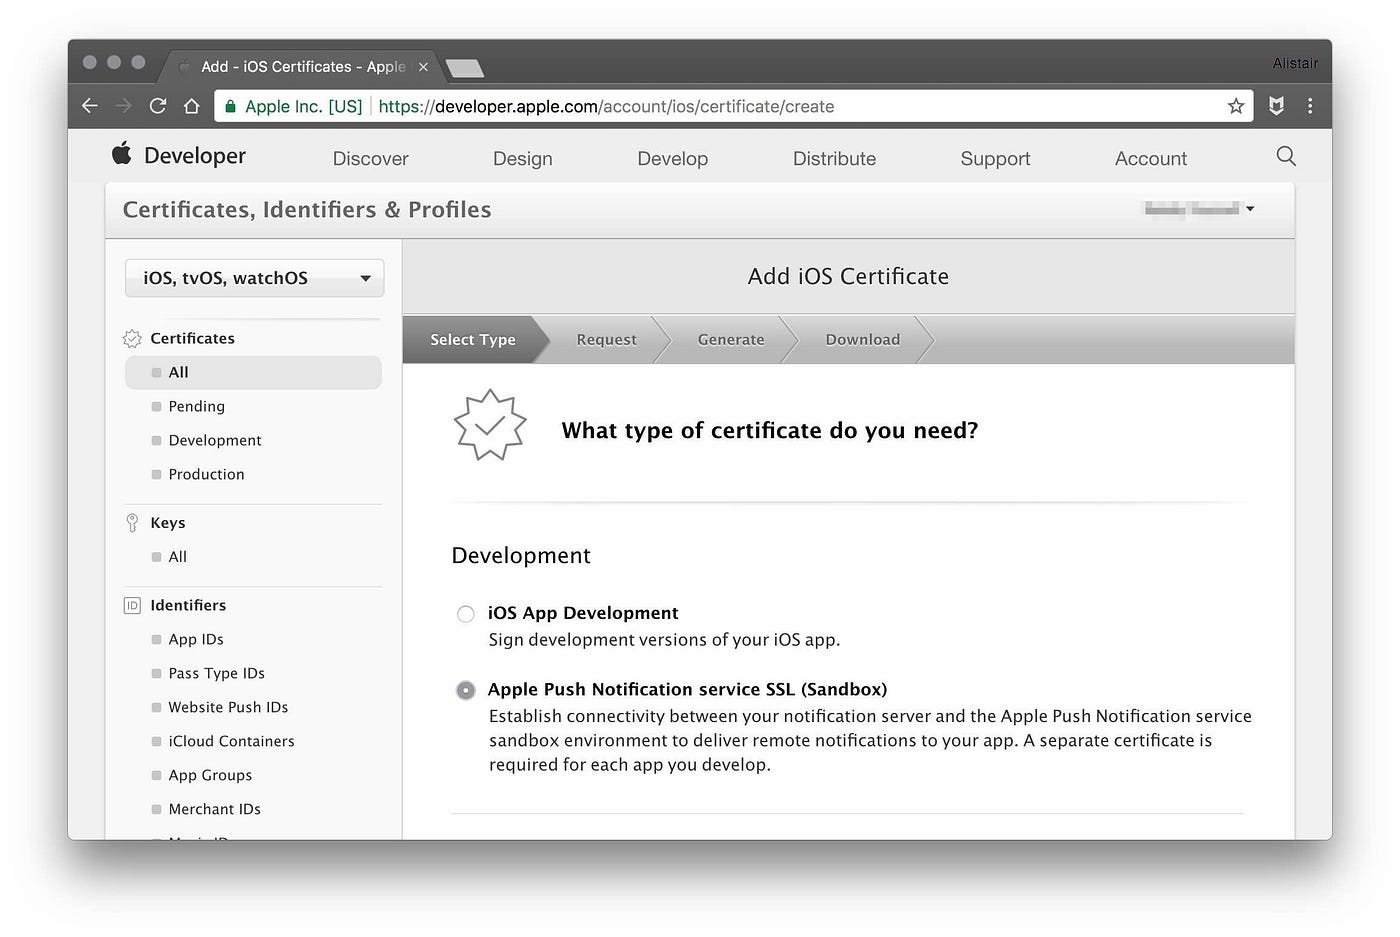Open the Chrome menu with three dots
Image resolution: width=1400 pixels, height=937 pixels.
1310,105
